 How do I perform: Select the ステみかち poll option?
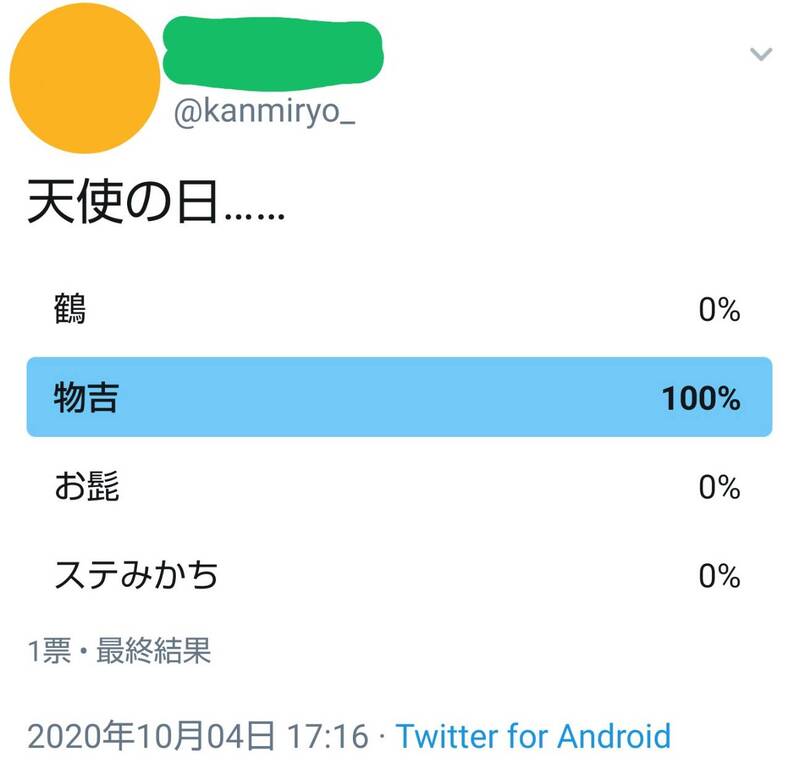(x=136, y=576)
